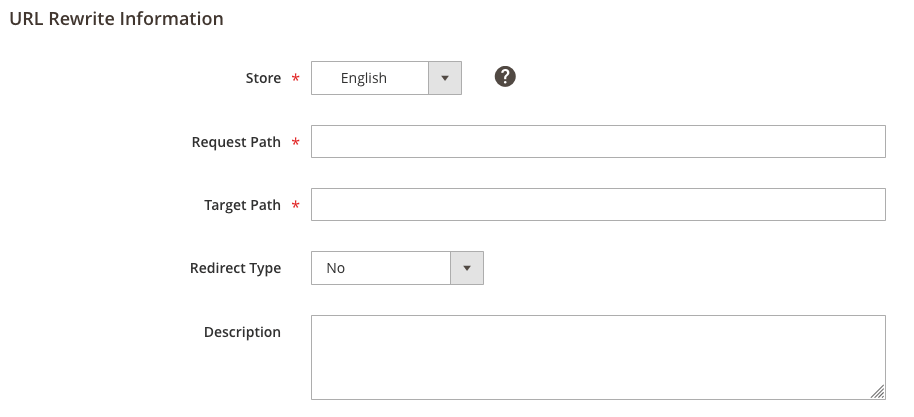Screen dimensions: 914x417
Task: Open the Store dropdown showing English
Action: (386, 78)
